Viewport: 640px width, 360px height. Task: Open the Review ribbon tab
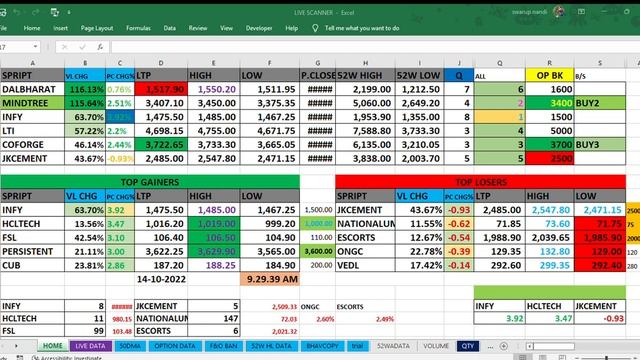pyautogui.click(x=198, y=28)
